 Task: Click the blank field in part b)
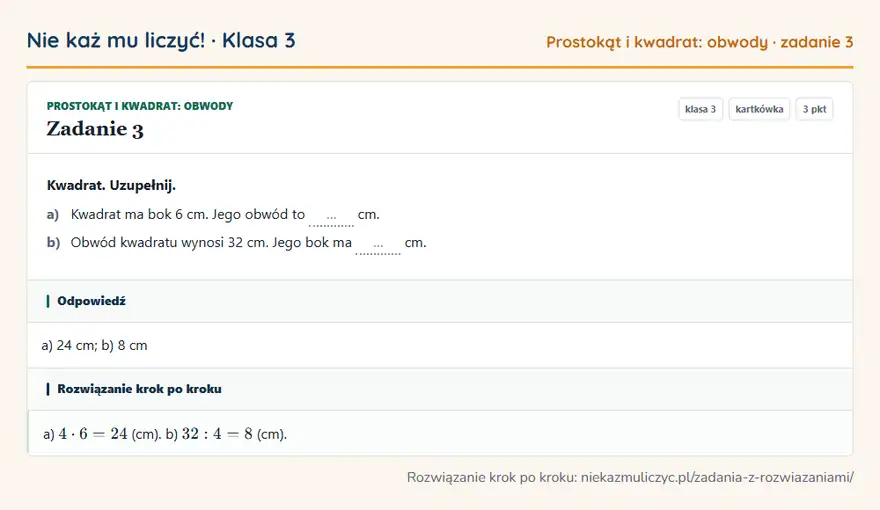pyautogui.click(x=378, y=244)
